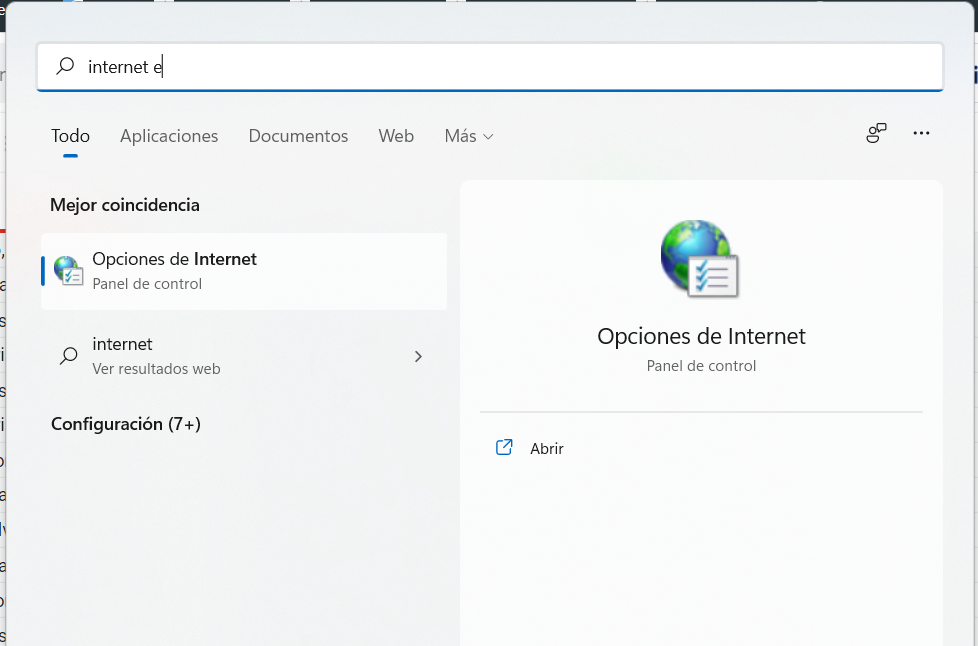Click Panel de control text in preview pane
The height and width of the screenshot is (646, 978).
(x=701, y=366)
